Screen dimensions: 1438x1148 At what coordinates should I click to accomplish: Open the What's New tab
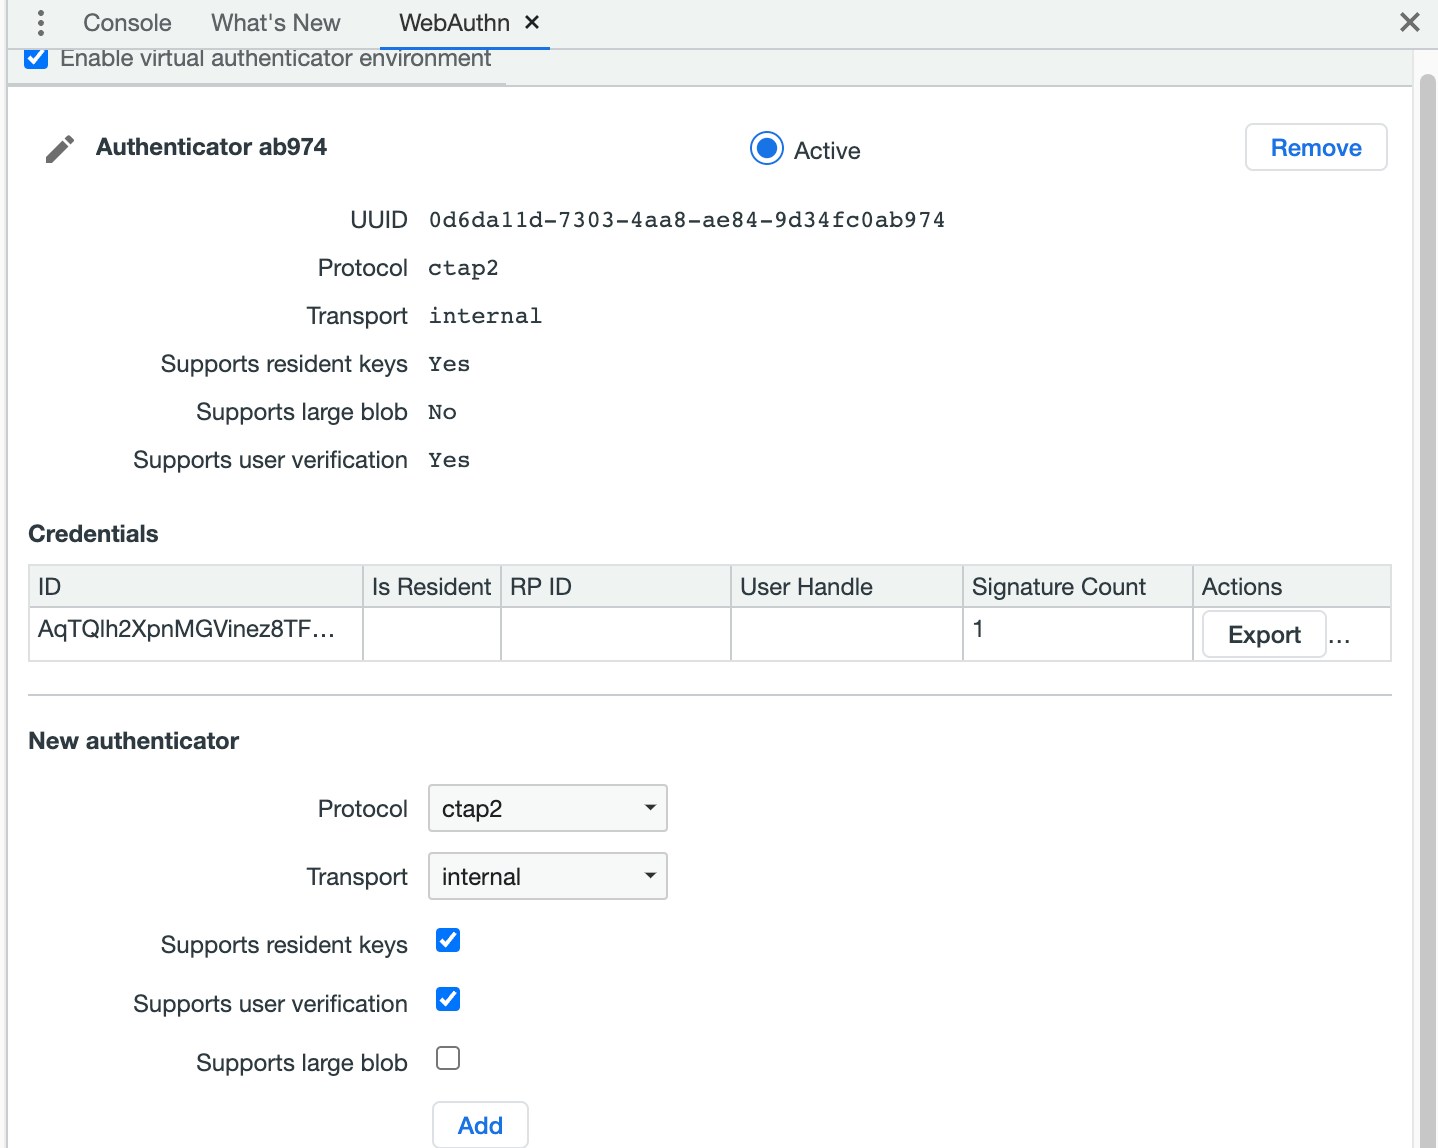(x=276, y=23)
